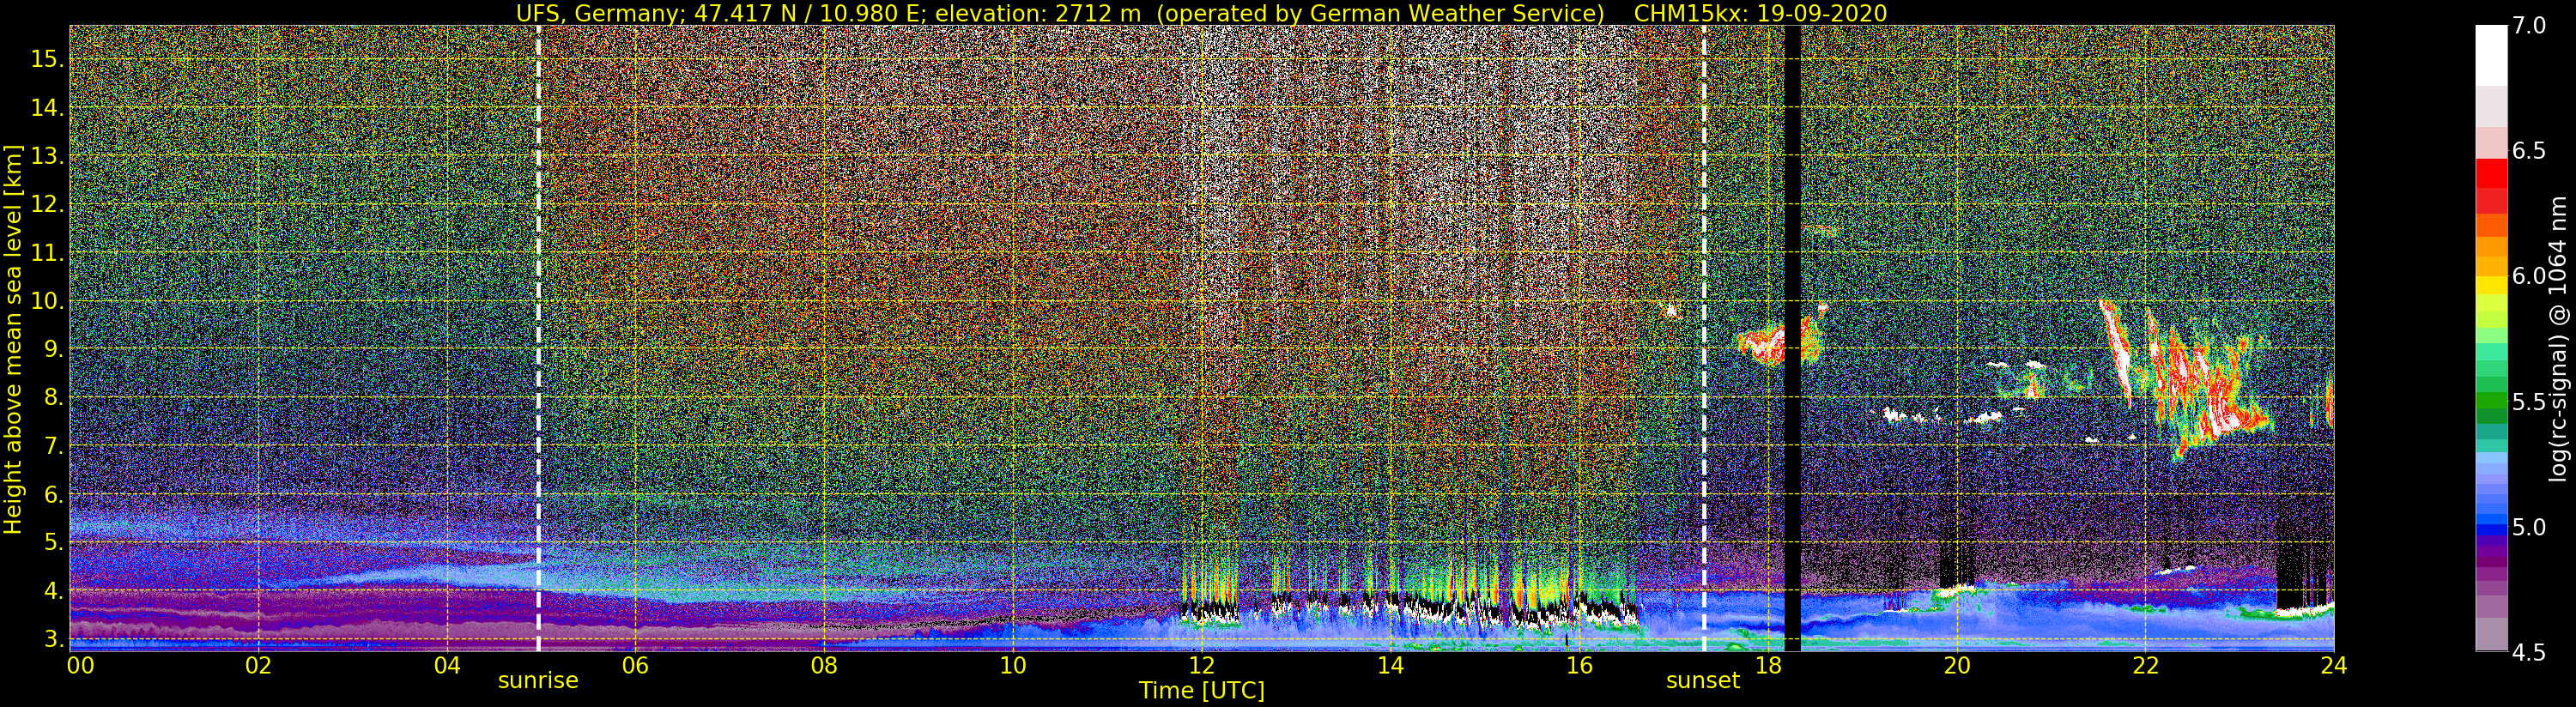The image size is (2576, 707).
Task: Click the 'Height above mean sea level [km]' label
Action: (x=13, y=339)
